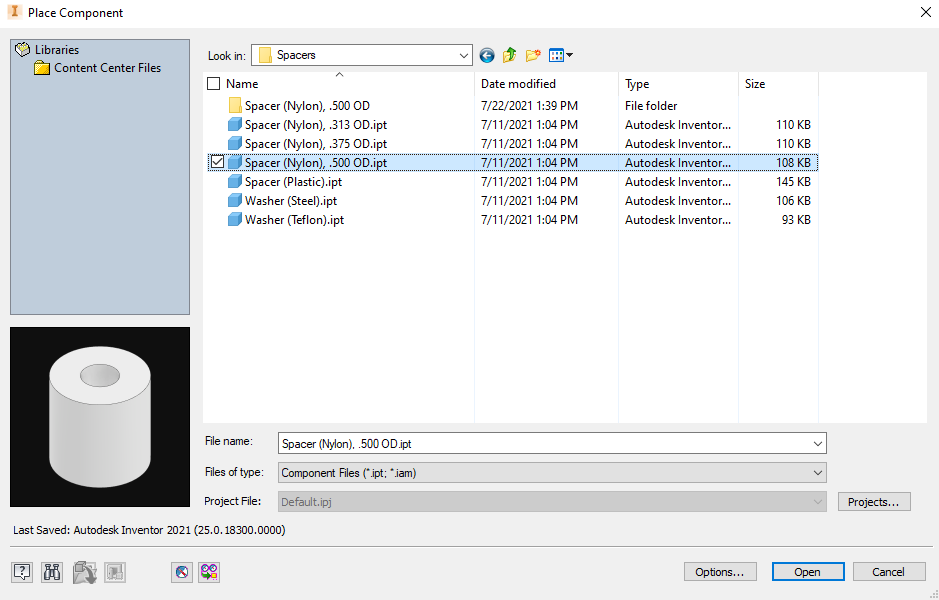The width and height of the screenshot is (939, 600).
Task: Go up one folder level
Action: [x=510, y=55]
